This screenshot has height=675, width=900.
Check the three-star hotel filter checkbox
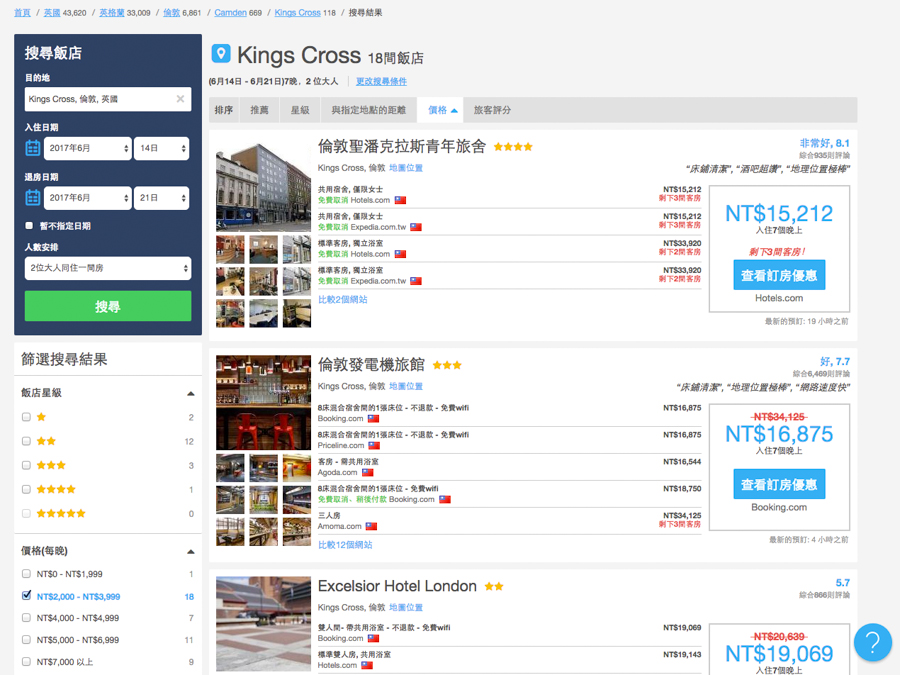[26, 465]
